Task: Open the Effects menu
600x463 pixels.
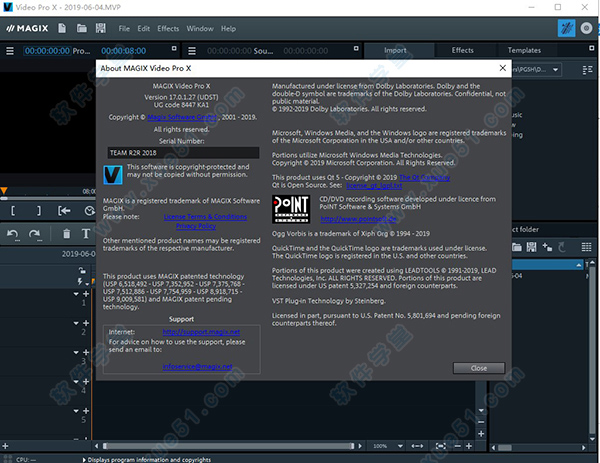Action: (168, 29)
